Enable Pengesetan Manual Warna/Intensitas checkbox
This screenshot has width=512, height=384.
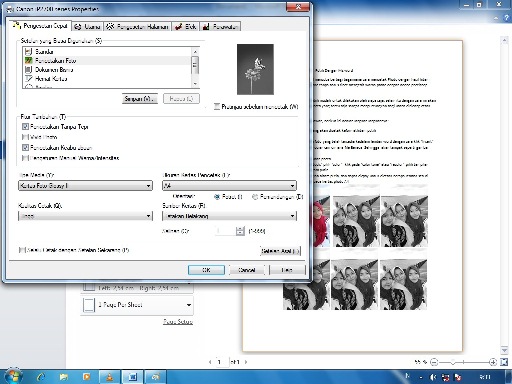tap(25, 158)
